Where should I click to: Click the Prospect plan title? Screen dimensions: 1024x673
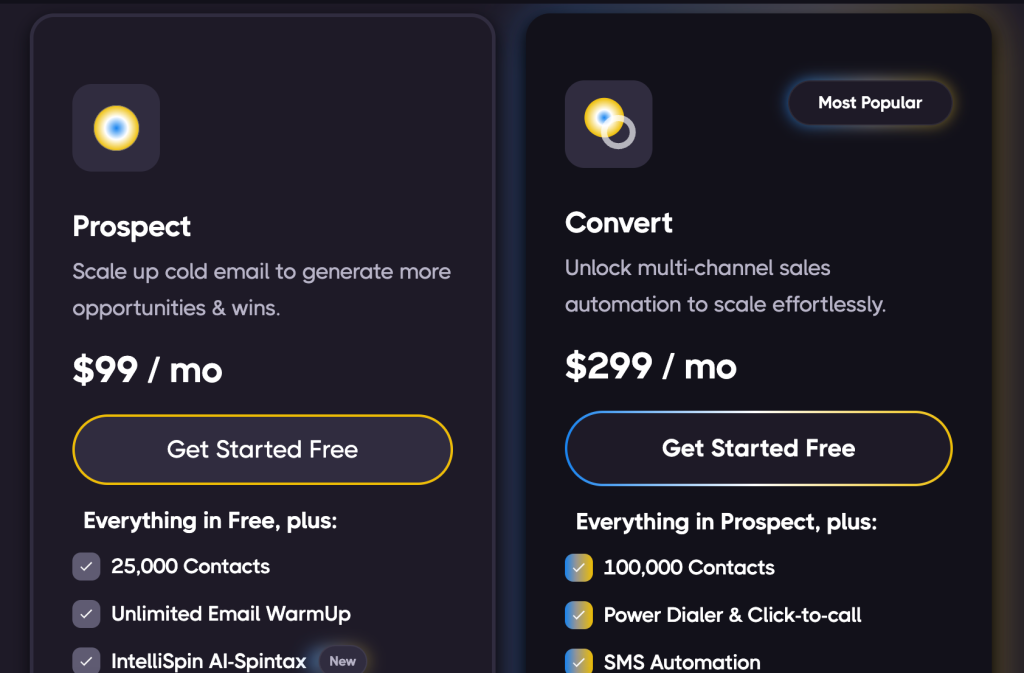[131, 227]
